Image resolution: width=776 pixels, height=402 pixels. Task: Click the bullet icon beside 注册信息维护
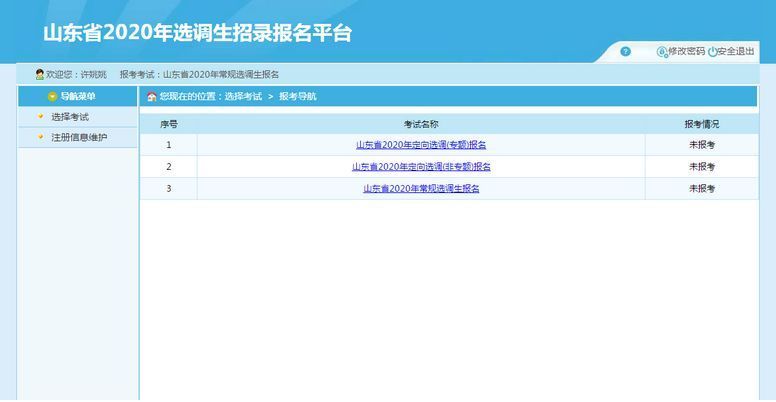pyautogui.click(x=41, y=137)
